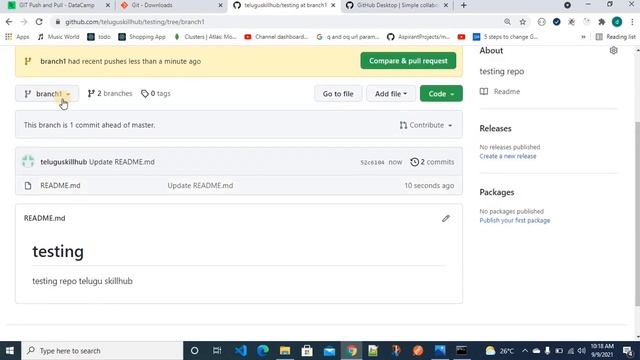Open teluguskillhub username in commit row
The height and width of the screenshot is (360, 640).
[64, 162]
